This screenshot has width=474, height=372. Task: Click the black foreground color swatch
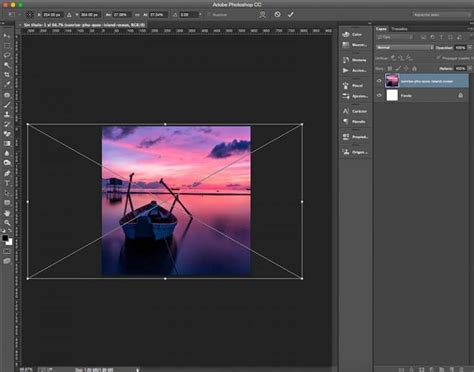(x=5, y=238)
